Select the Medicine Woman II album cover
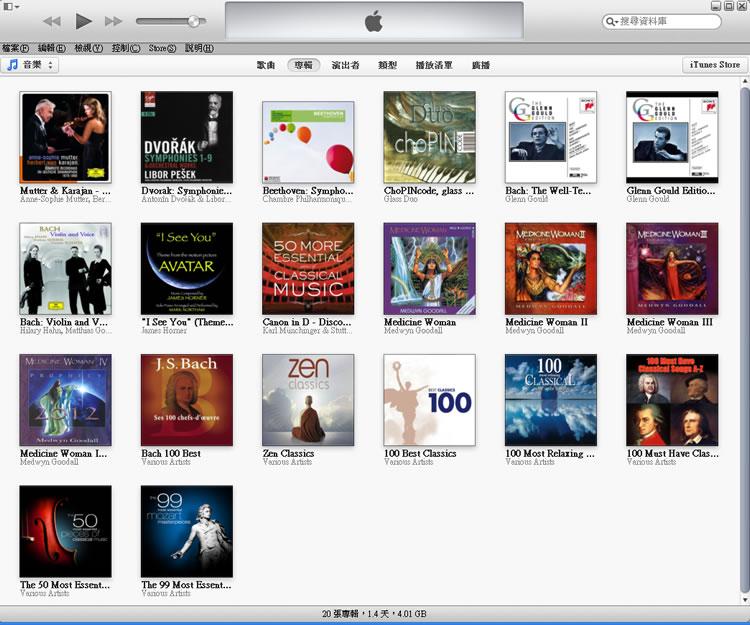Viewport: 750px width, 625px height. [x=551, y=269]
